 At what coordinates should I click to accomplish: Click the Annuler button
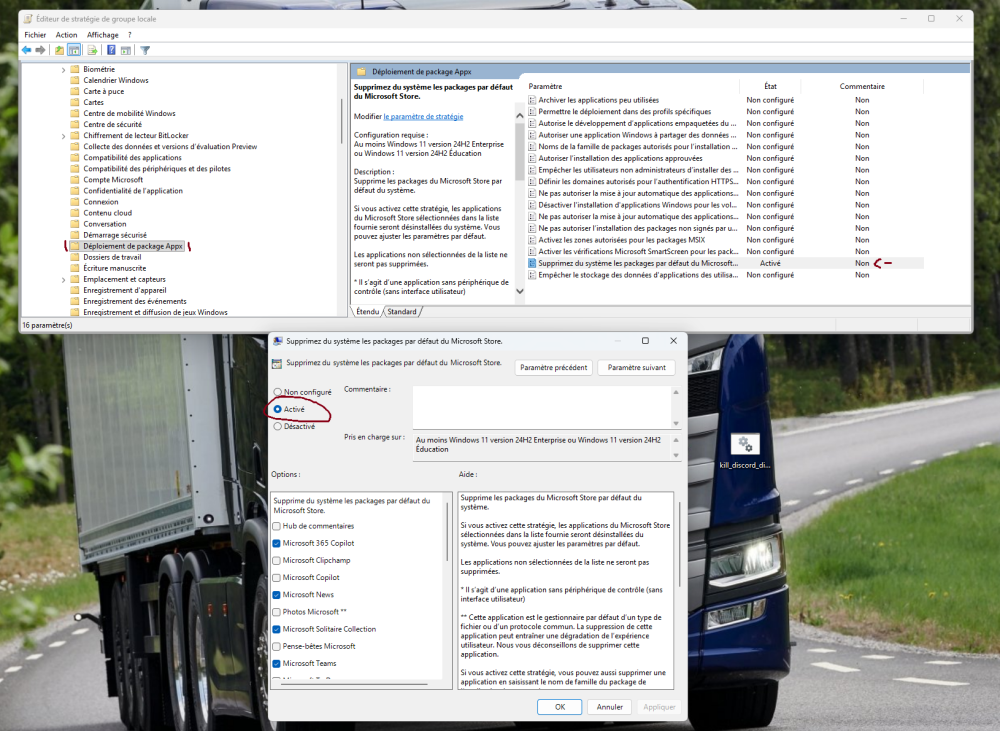click(x=610, y=707)
